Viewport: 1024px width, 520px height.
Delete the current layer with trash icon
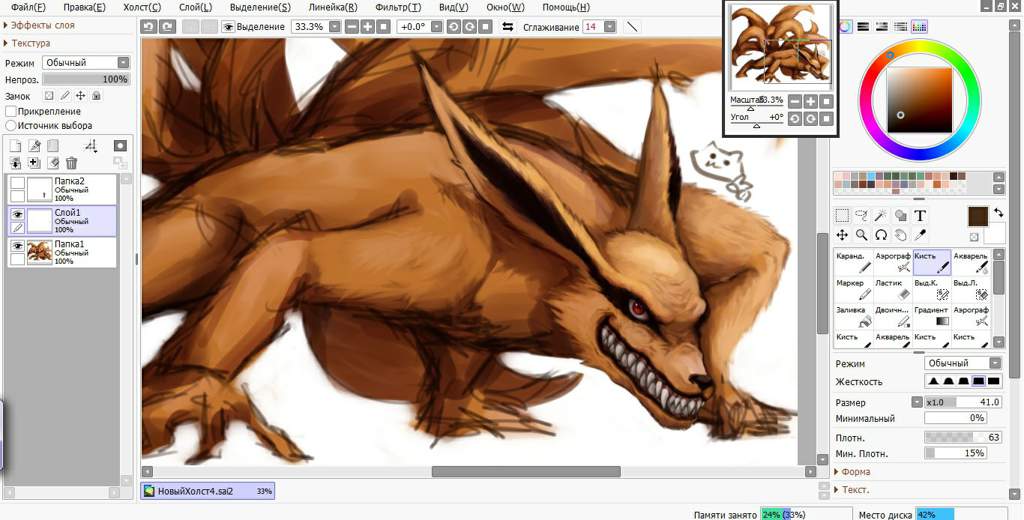(x=72, y=163)
